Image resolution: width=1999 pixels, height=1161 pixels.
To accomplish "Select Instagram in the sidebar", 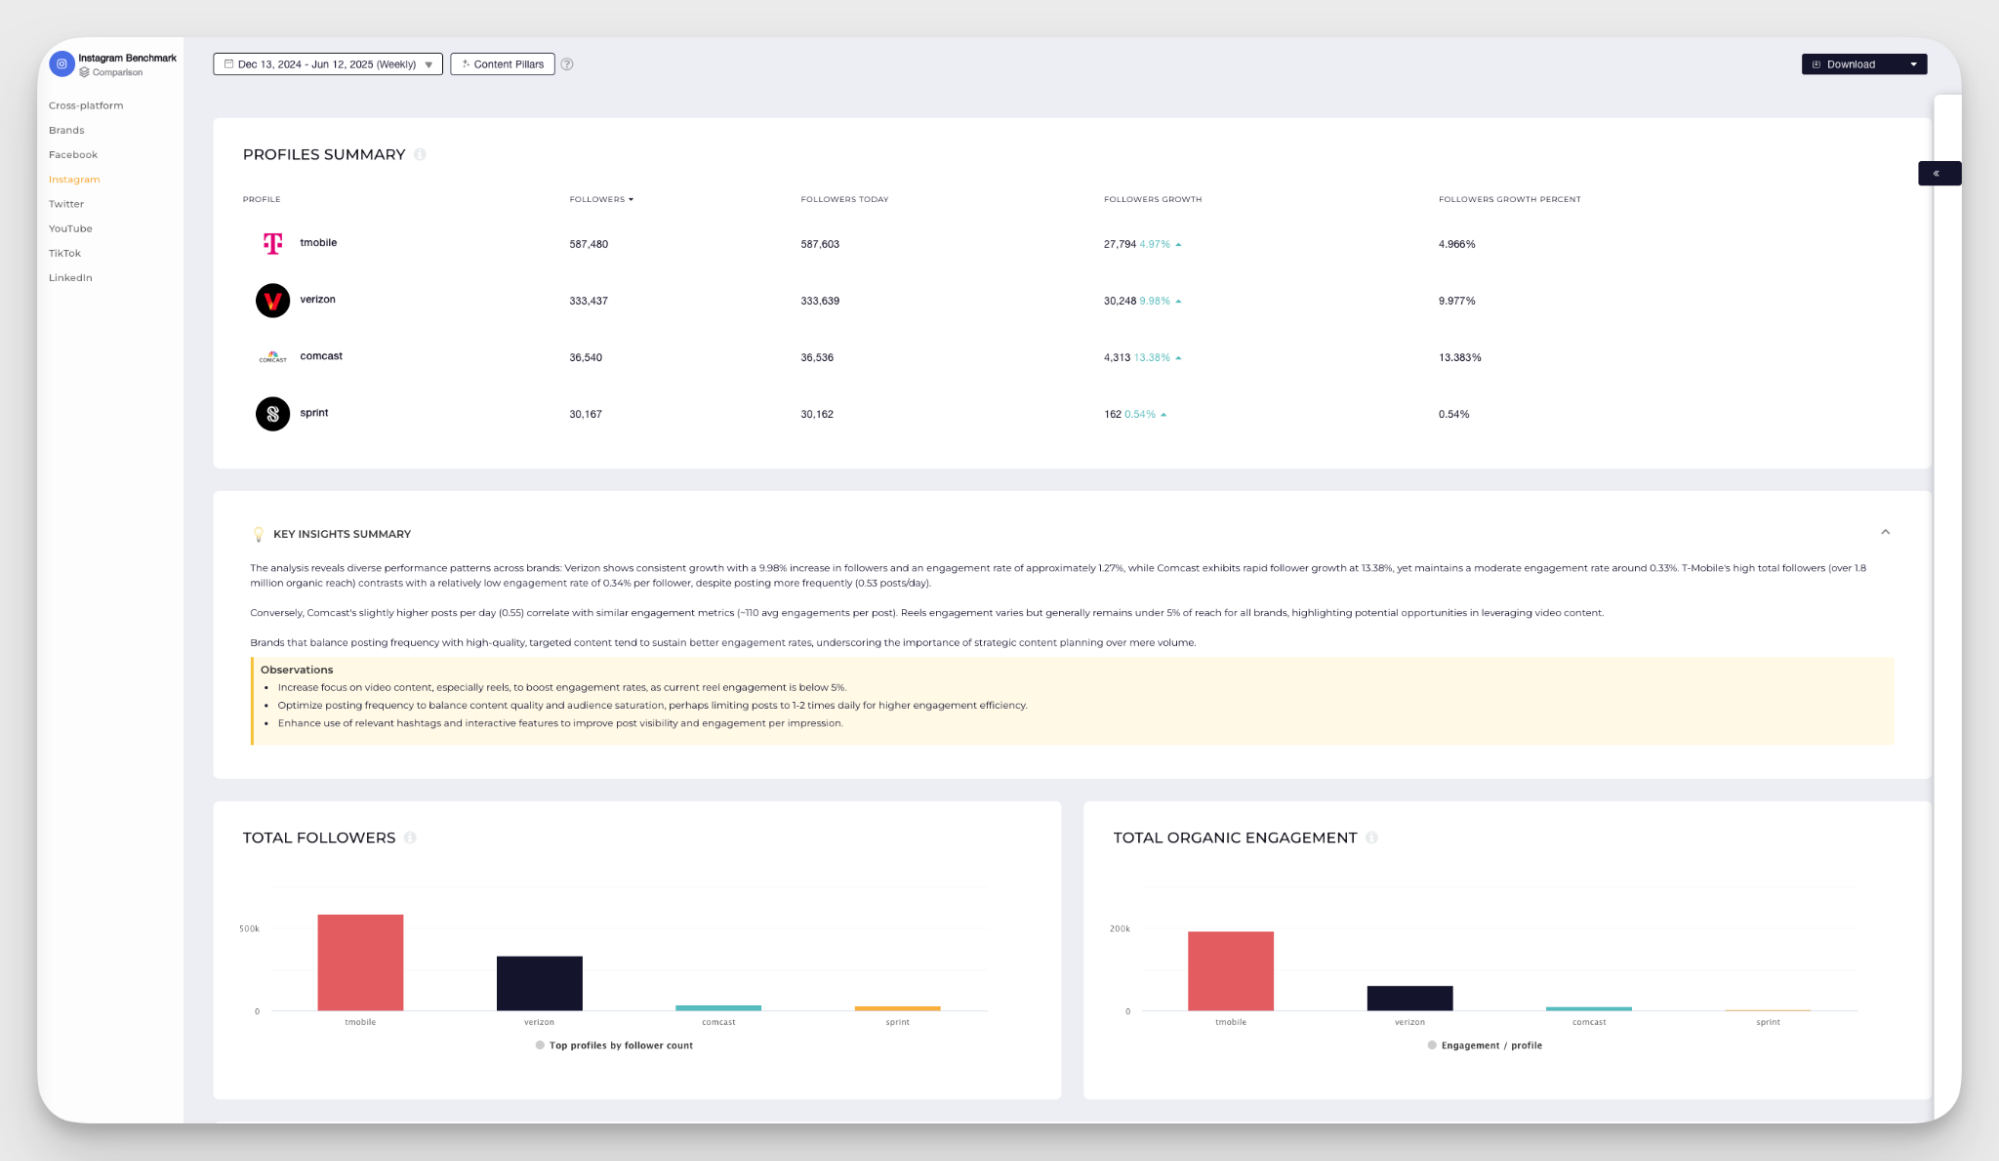I will pos(74,179).
